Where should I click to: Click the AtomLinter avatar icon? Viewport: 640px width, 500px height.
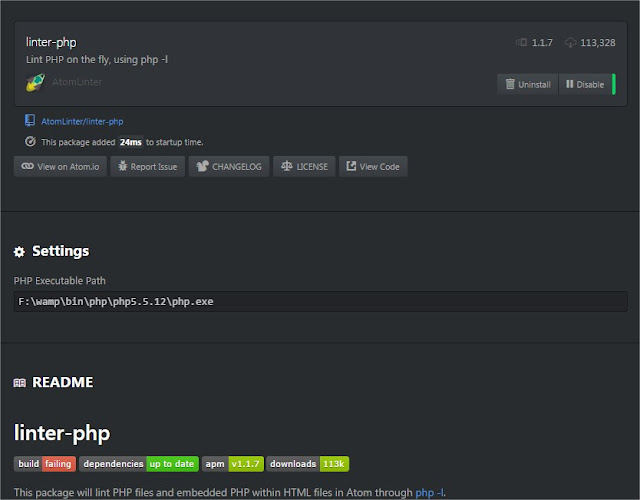(x=36, y=82)
